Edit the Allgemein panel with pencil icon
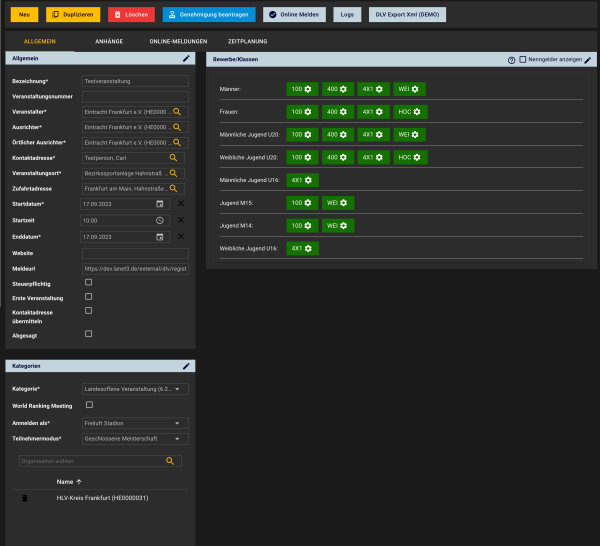Viewport: 600px width, 546px height. 186,59
